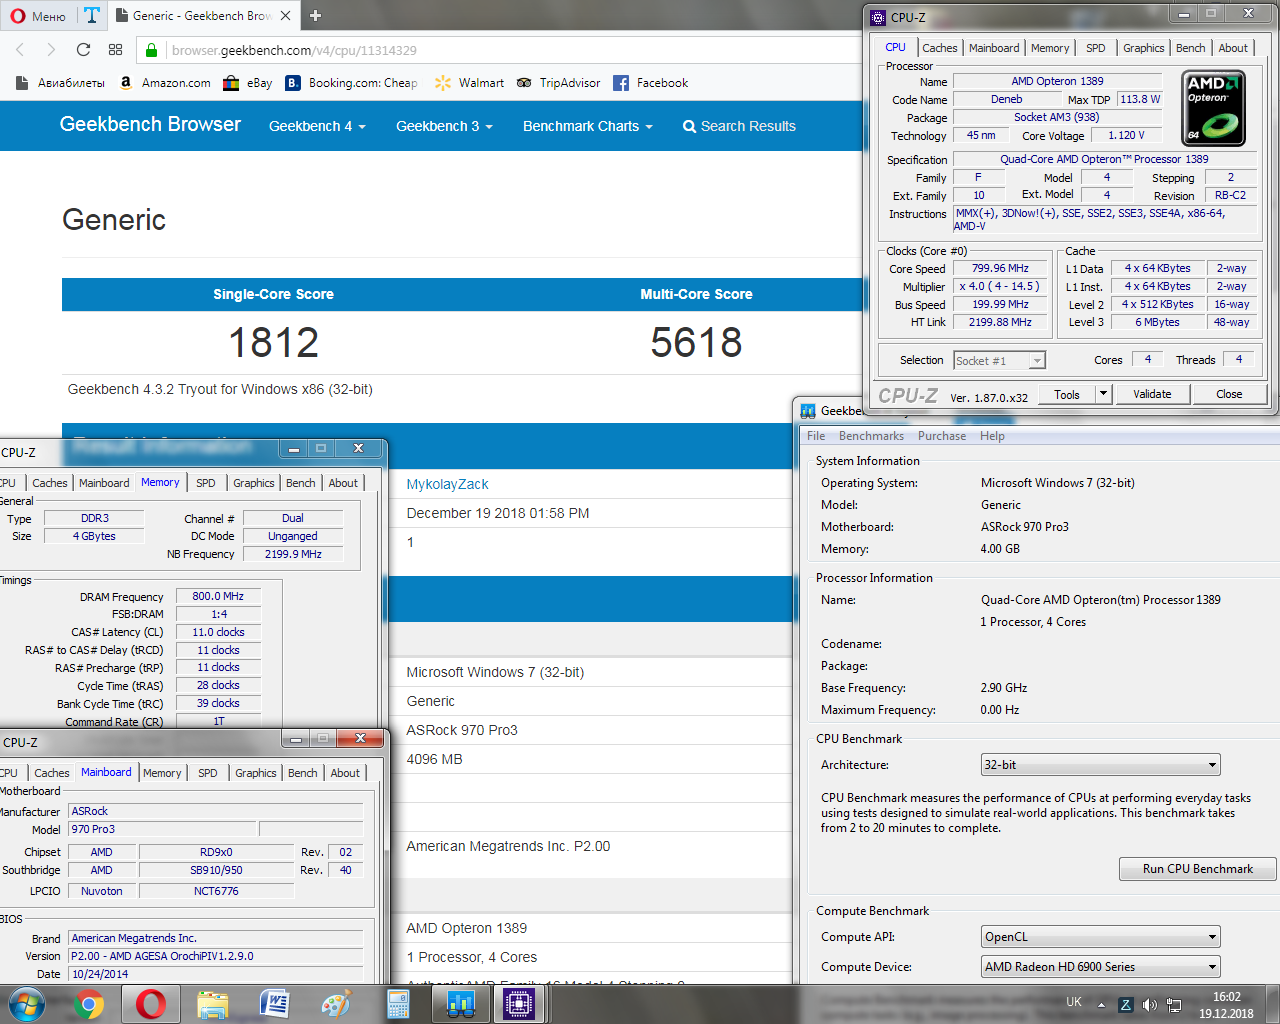Open the Walmart bookmark
The image size is (1280, 1024).
coord(470,83)
